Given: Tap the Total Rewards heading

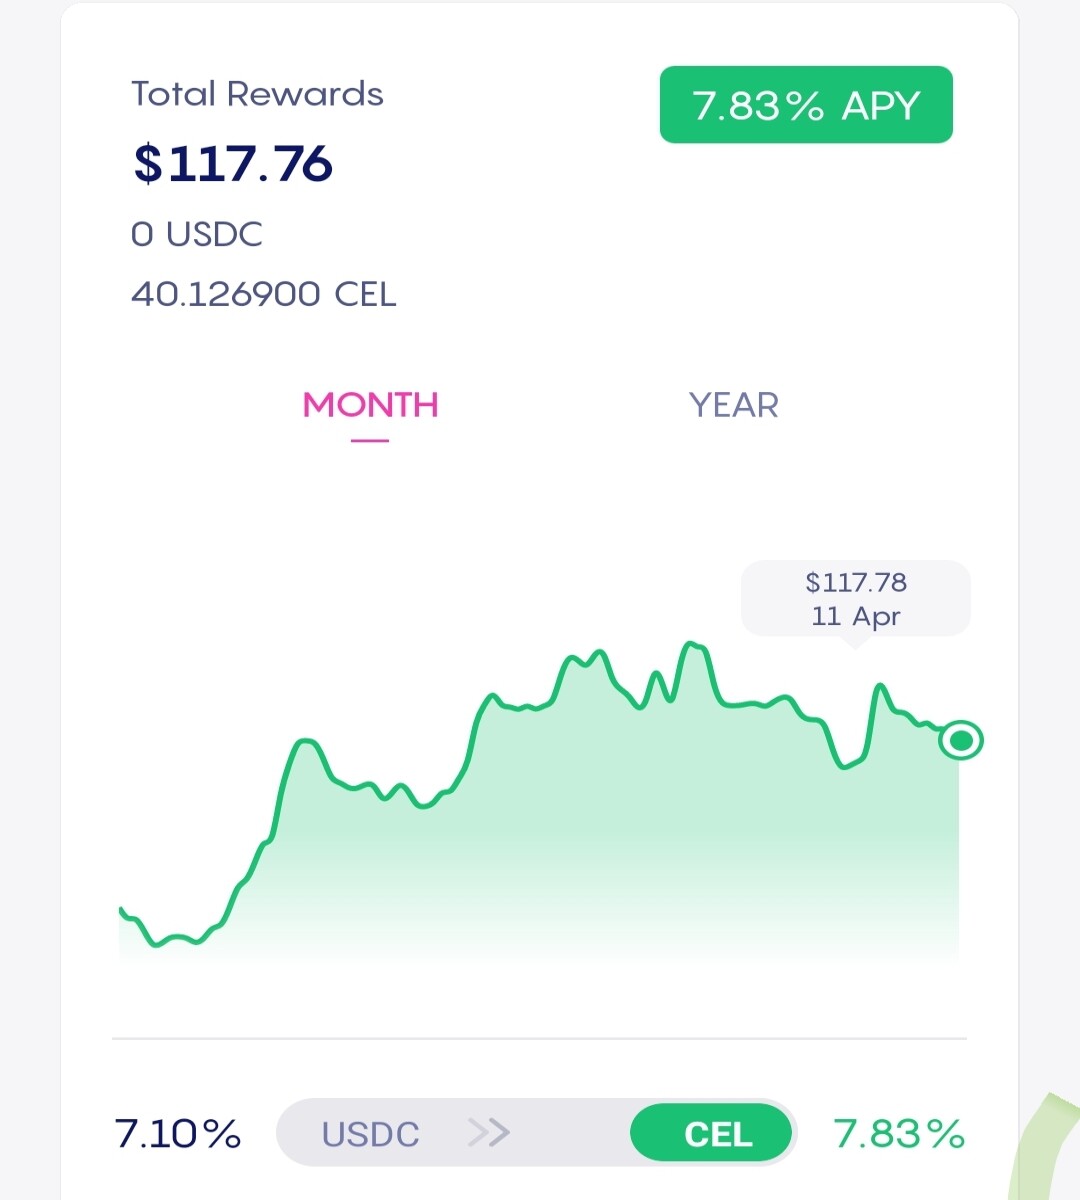Looking at the screenshot, I should [x=257, y=94].
